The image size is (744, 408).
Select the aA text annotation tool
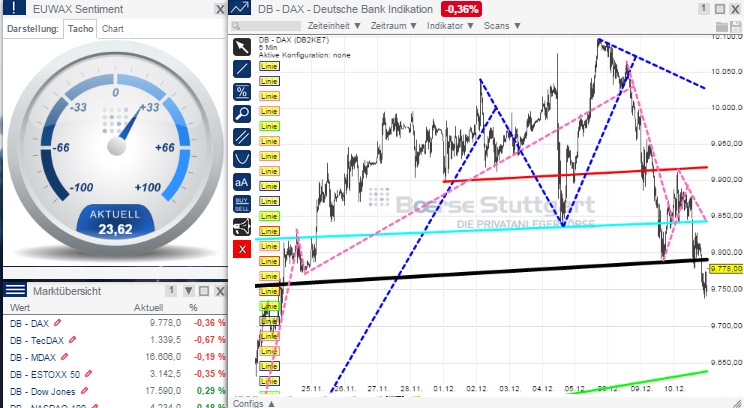(x=242, y=181)
